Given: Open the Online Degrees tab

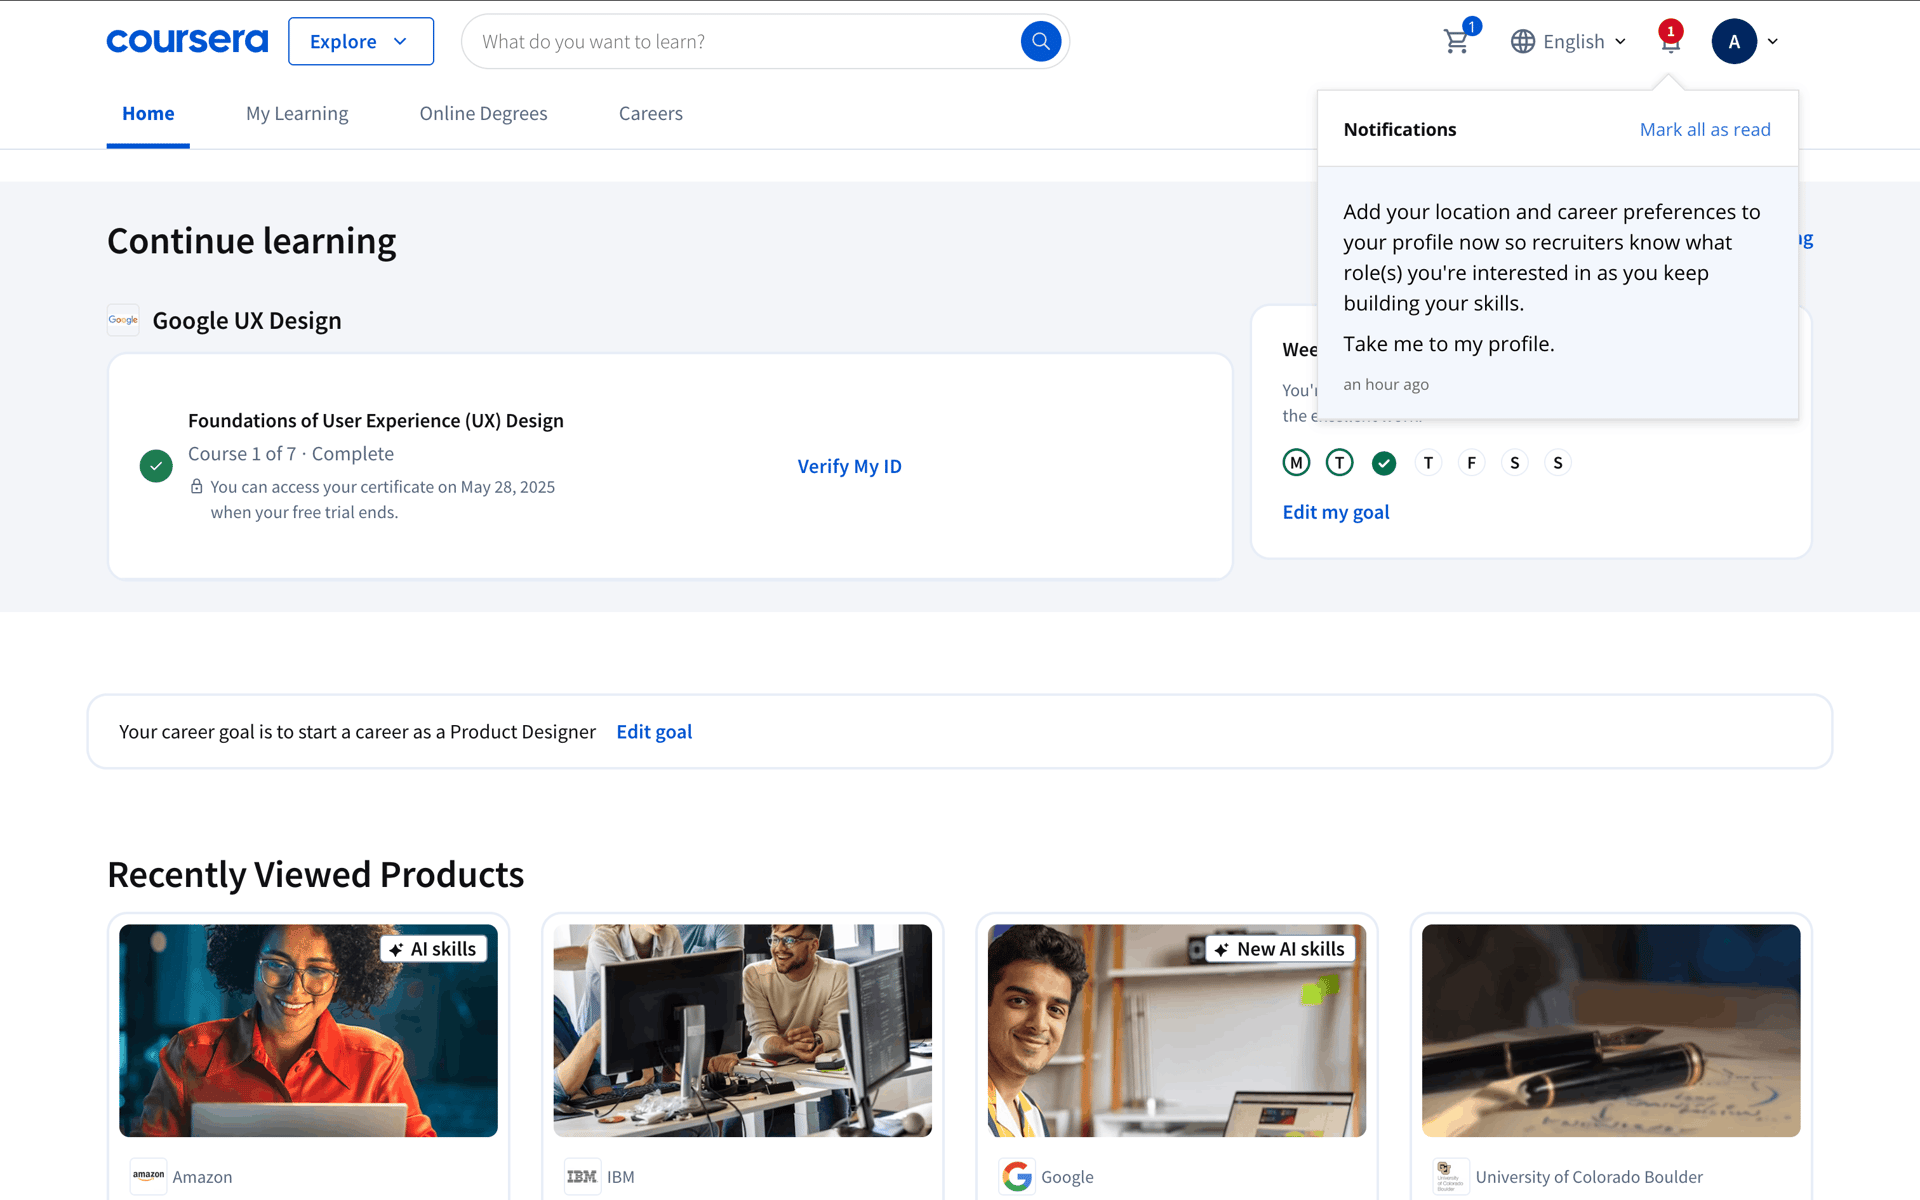Looking at the screenshot, I should pos(483,113).
